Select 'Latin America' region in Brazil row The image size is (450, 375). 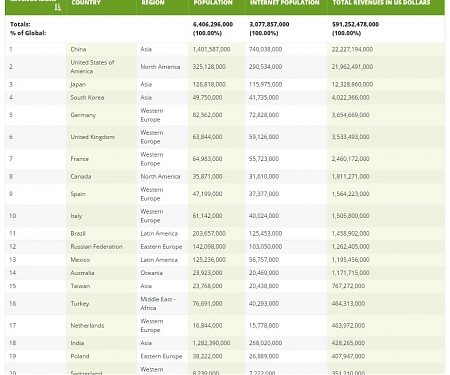(x=159, y=234)
